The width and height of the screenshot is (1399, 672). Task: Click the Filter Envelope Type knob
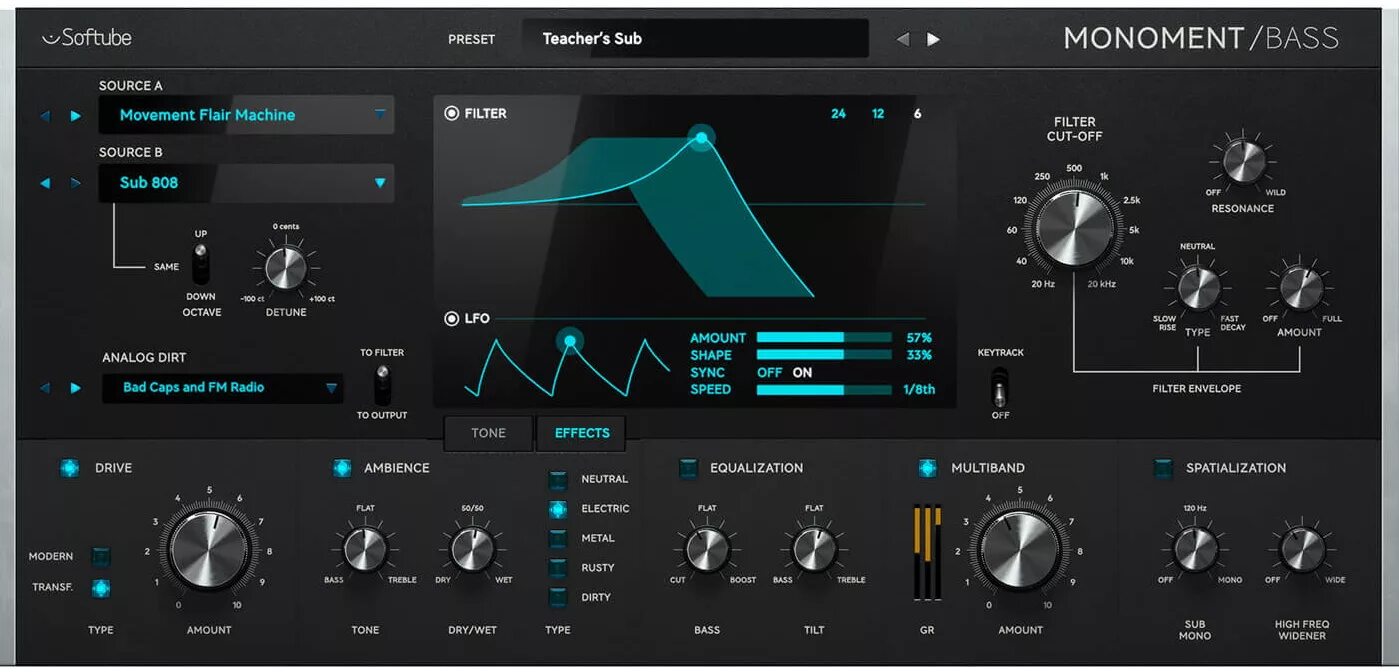tap(1197, 288)
